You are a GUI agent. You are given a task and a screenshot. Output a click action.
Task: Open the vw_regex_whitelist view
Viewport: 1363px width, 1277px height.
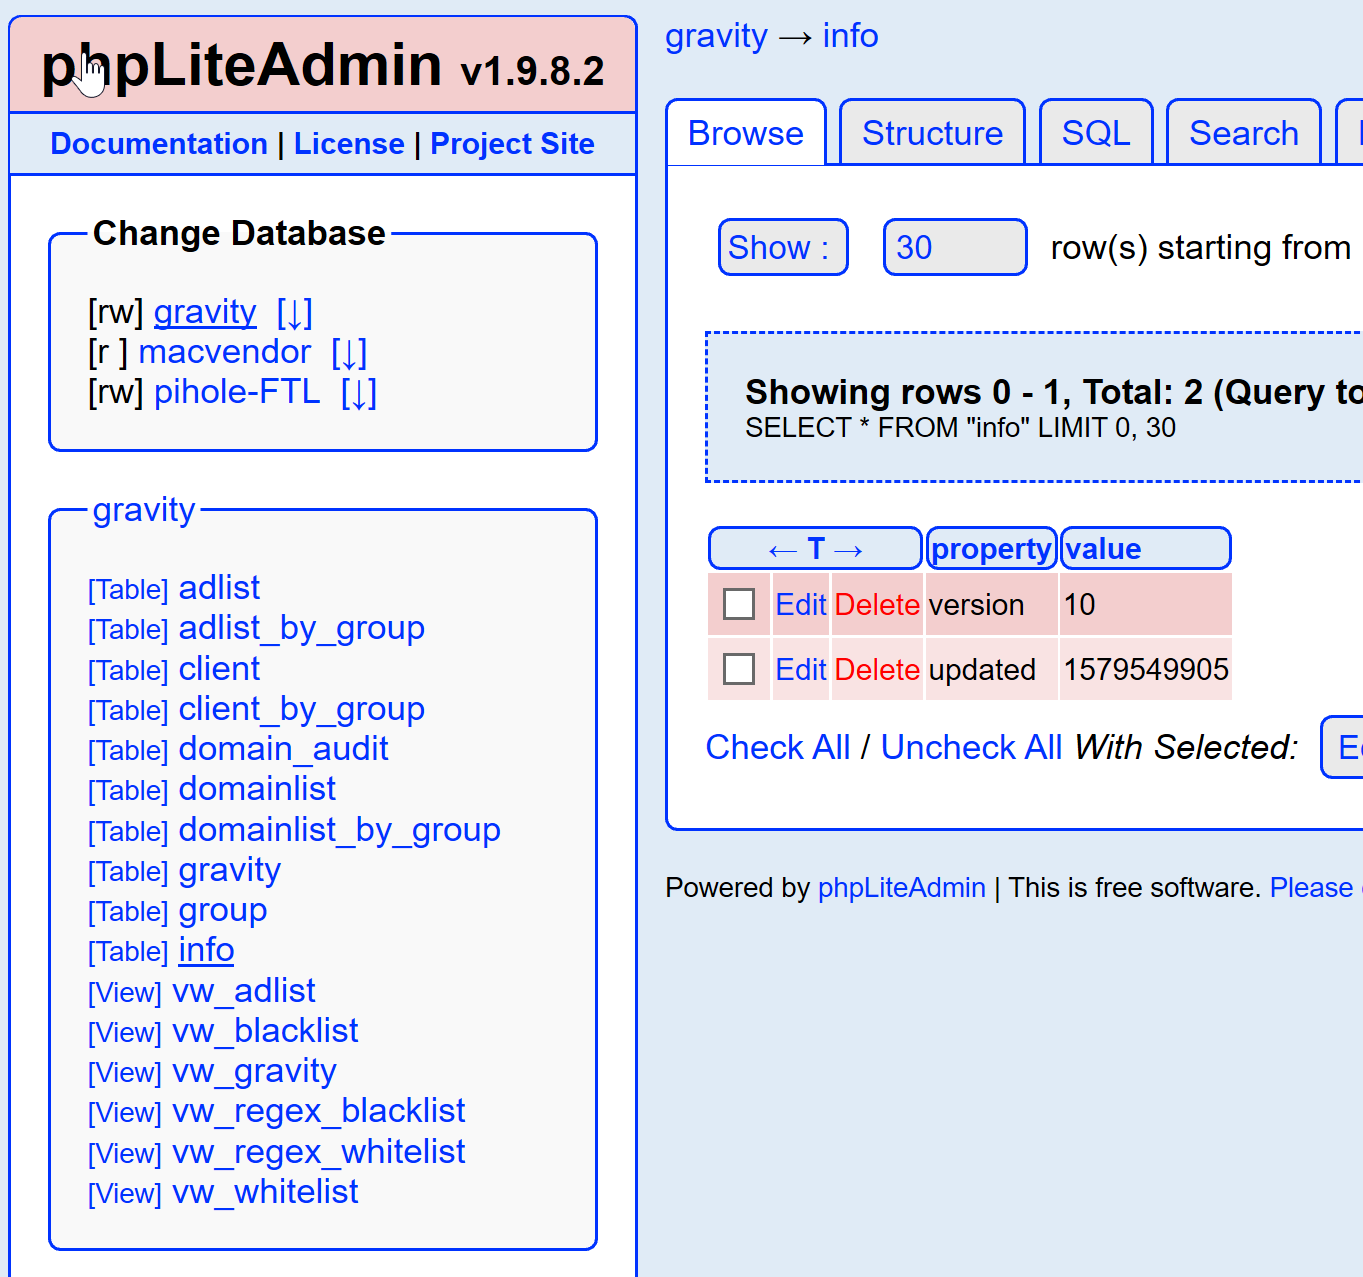(x=319, y=1152)
